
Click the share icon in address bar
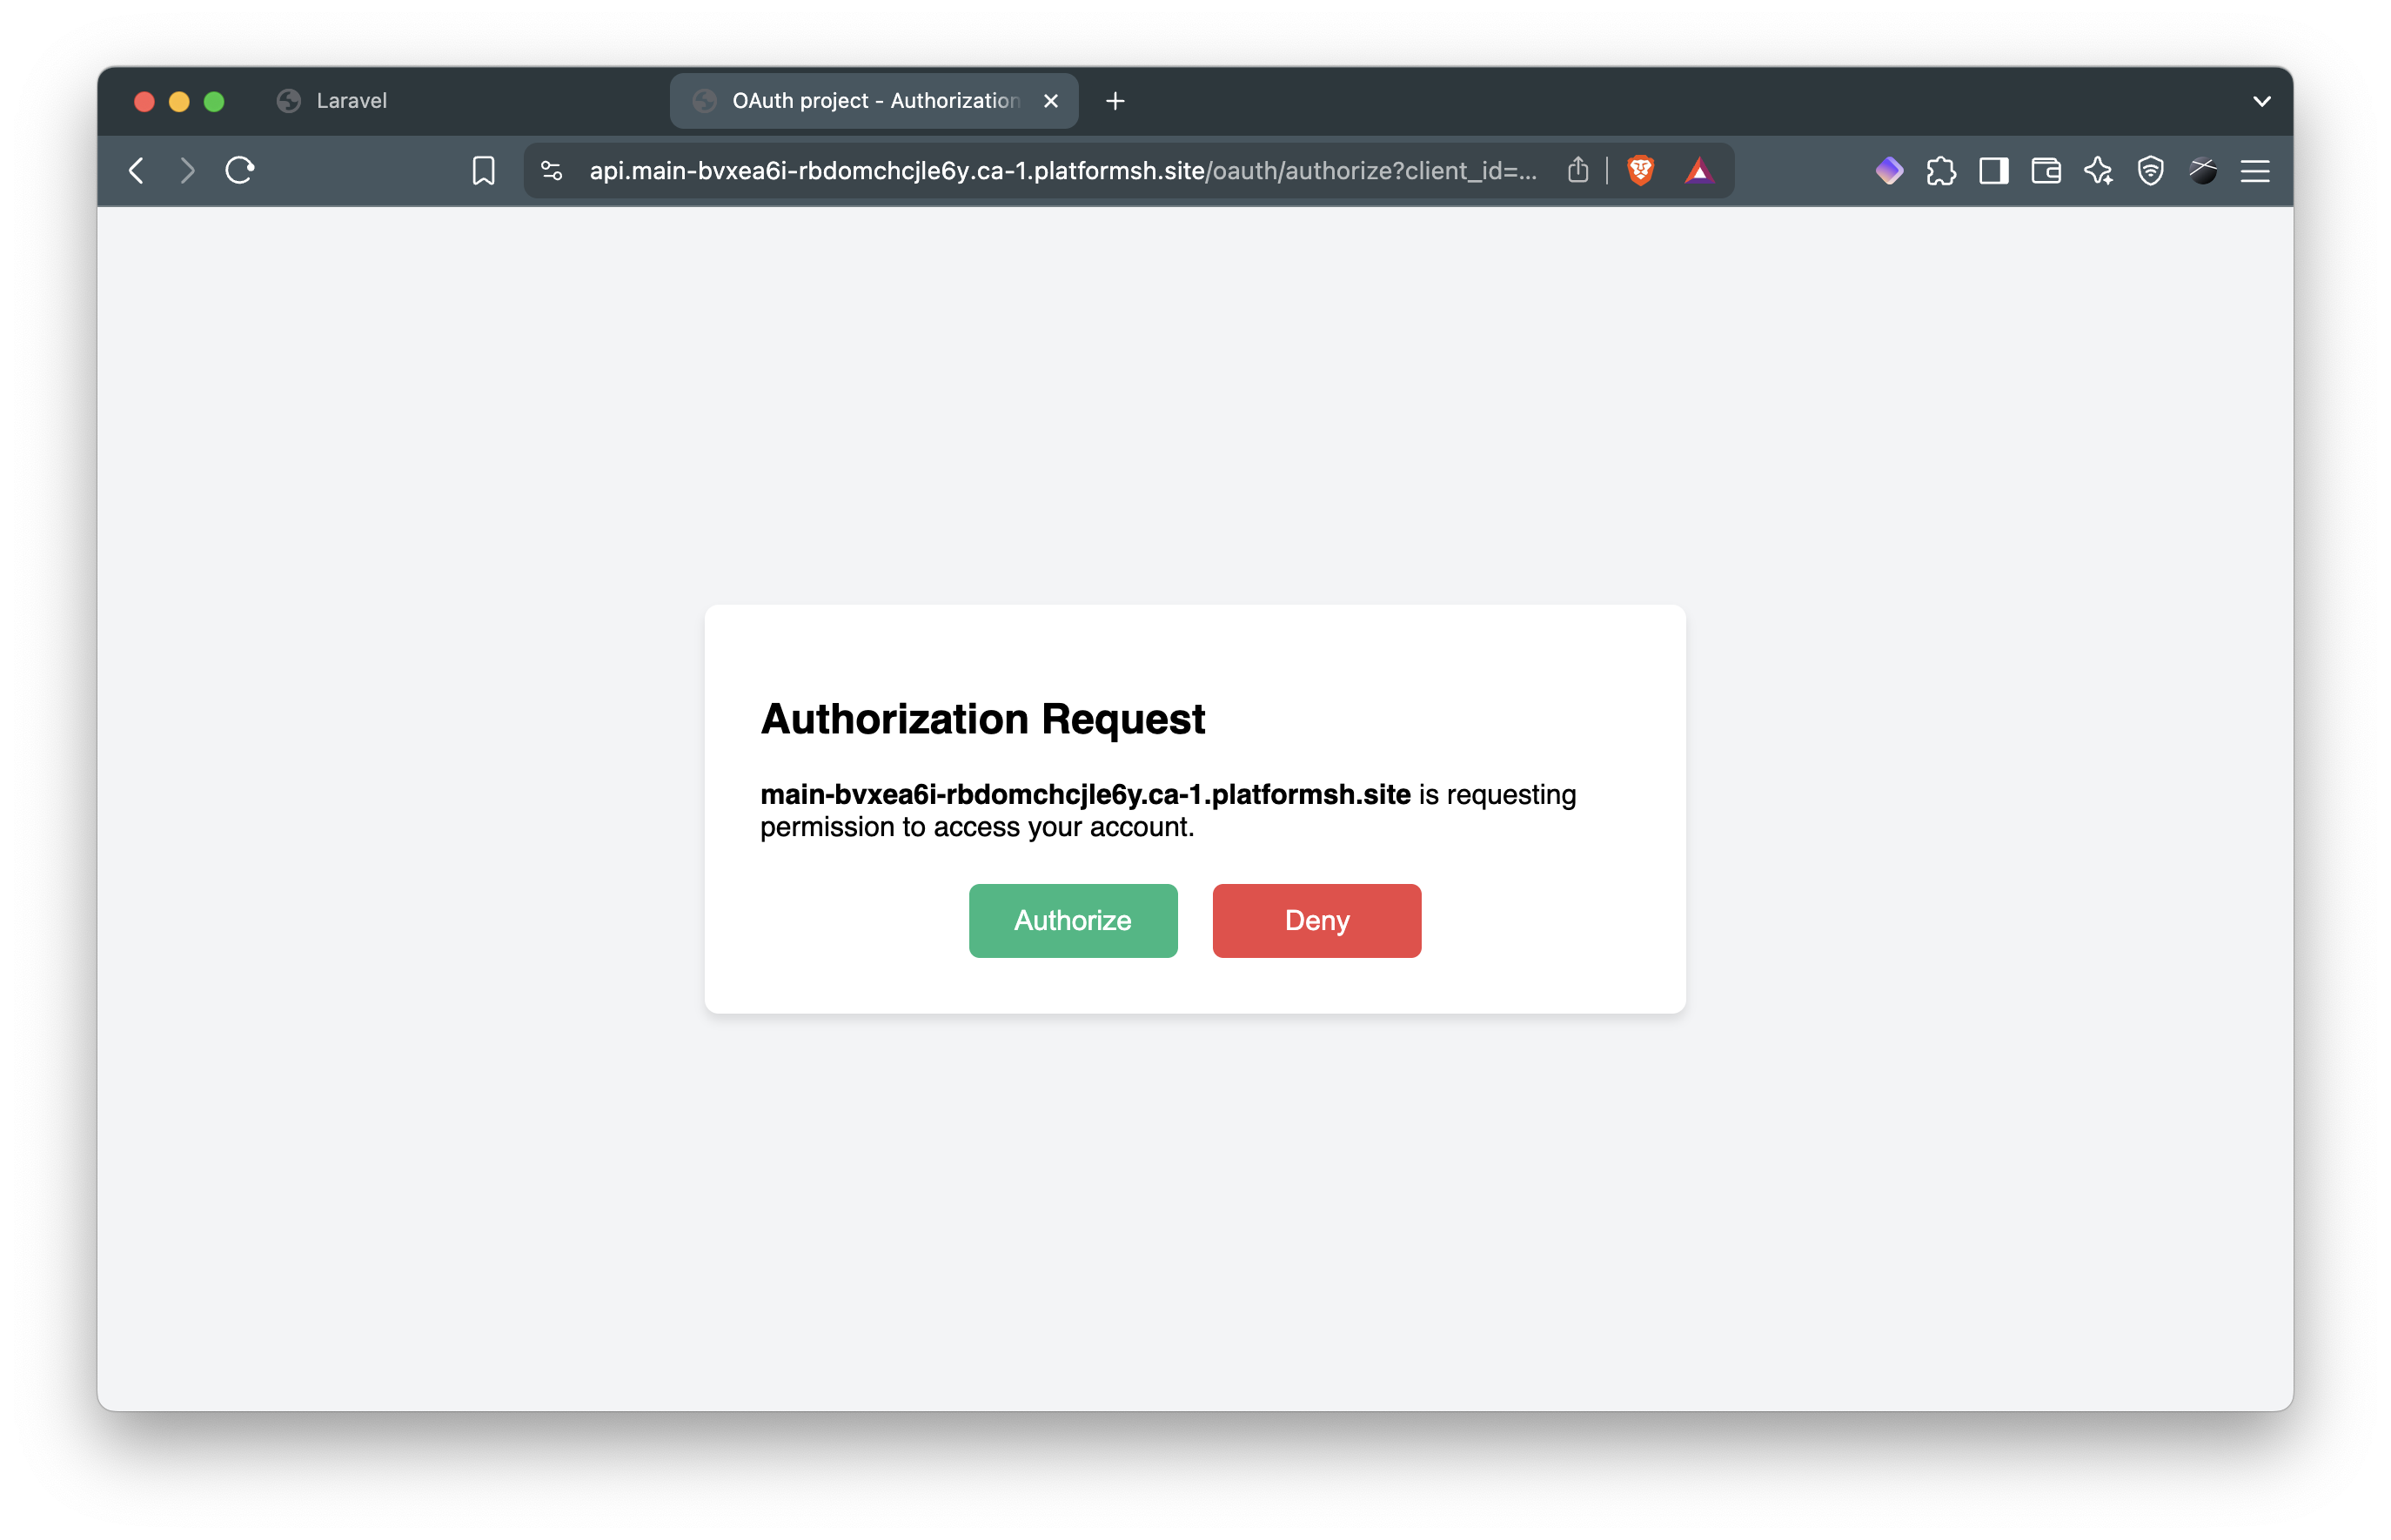coord(1578,171)
